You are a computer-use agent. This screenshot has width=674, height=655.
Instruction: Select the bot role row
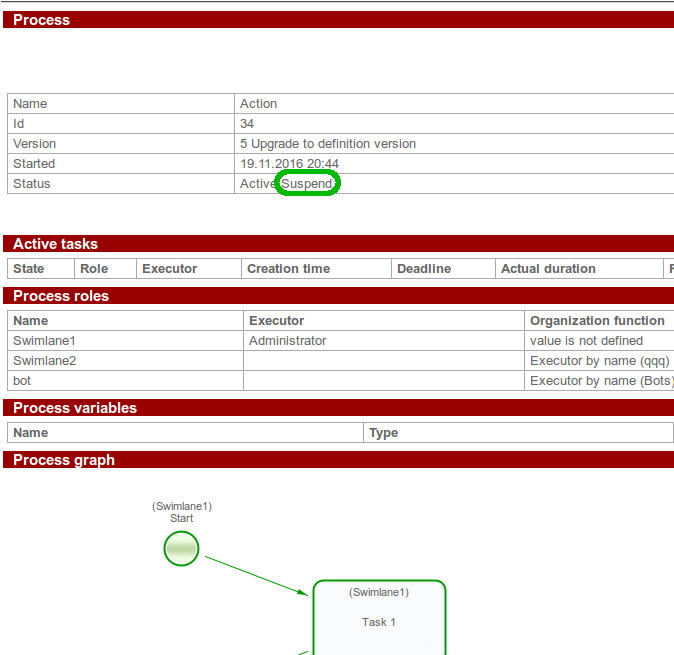point(22,381)
